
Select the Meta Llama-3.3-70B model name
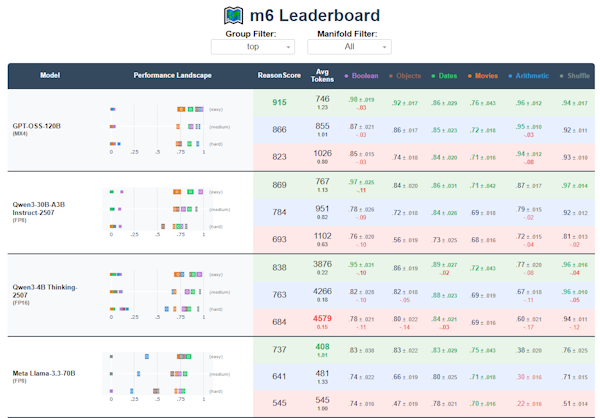click(44, 373)
